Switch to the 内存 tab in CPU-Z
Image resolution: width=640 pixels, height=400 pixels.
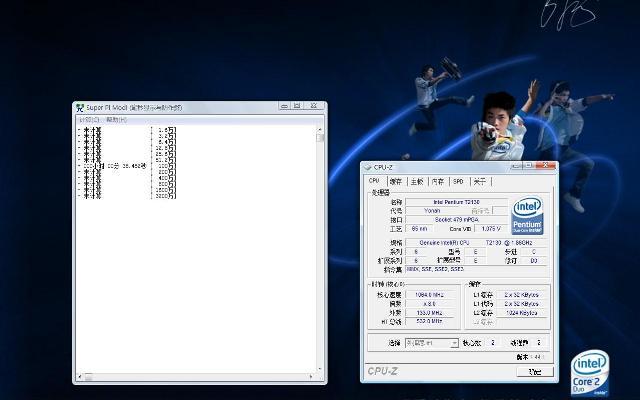(x=437, y=181)
